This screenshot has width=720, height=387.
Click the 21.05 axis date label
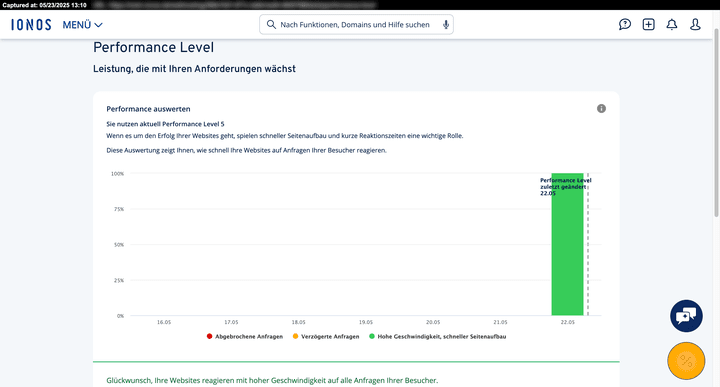point(500,322)
